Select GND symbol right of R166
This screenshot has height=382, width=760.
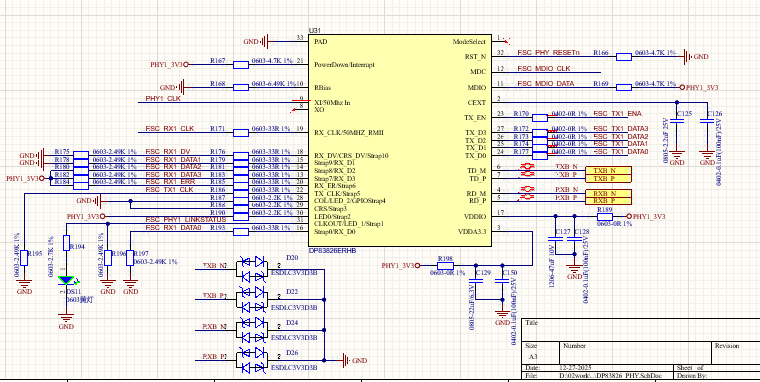[x=696, y=57]
